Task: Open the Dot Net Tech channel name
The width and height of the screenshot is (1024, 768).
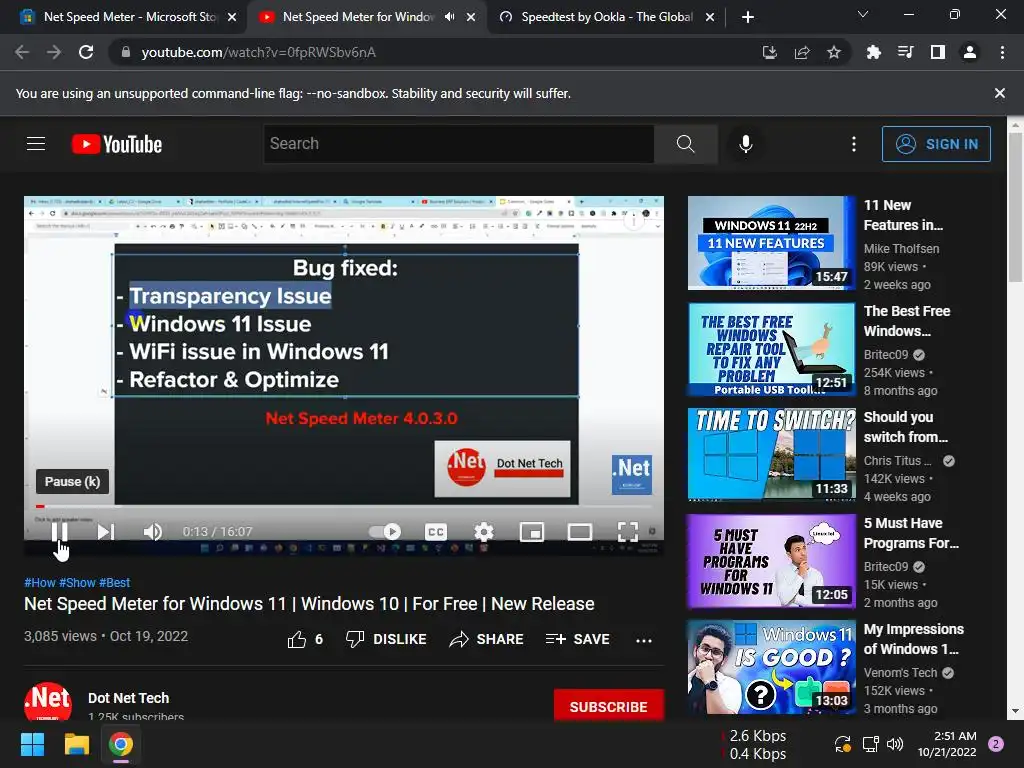Action: pos(129,698)
